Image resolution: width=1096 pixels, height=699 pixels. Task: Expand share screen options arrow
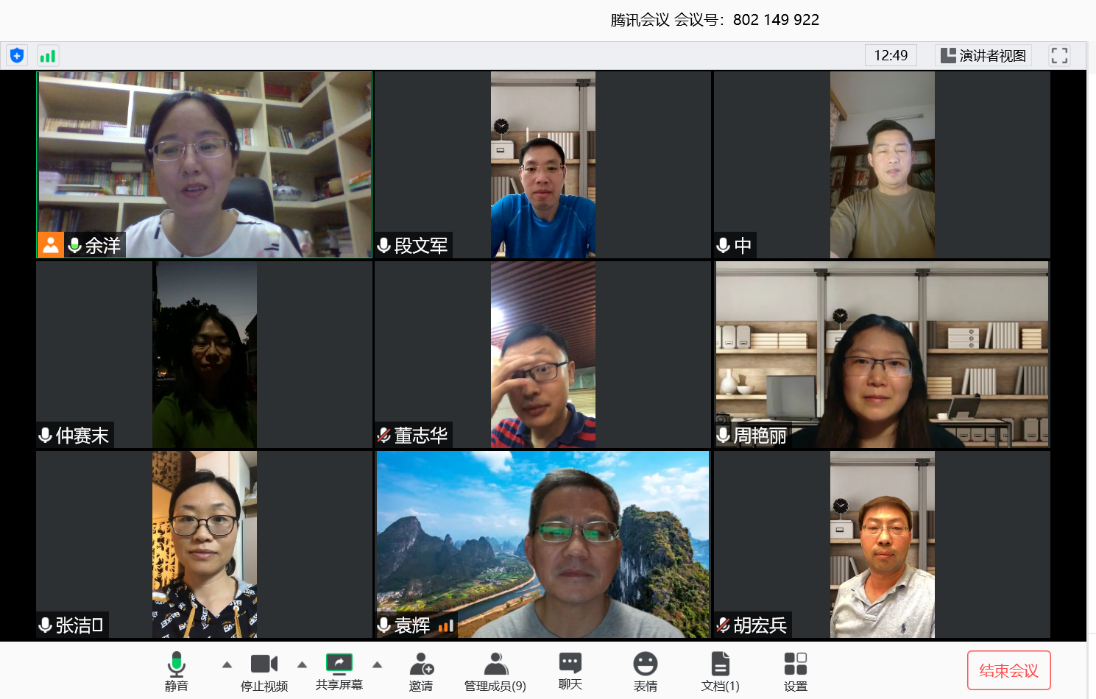point(377,665)
